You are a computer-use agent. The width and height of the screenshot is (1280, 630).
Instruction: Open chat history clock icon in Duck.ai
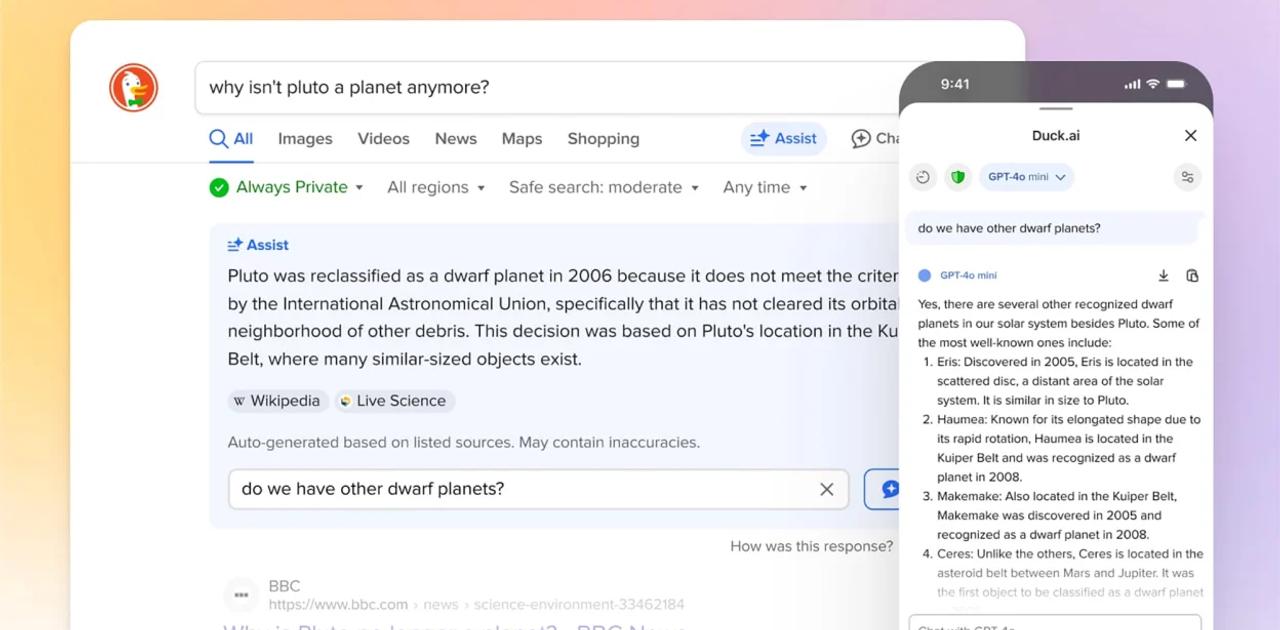click(923, 177)
